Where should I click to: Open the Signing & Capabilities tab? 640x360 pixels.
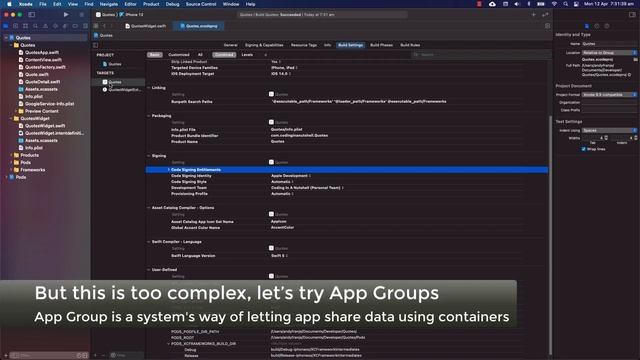[264, 45]
